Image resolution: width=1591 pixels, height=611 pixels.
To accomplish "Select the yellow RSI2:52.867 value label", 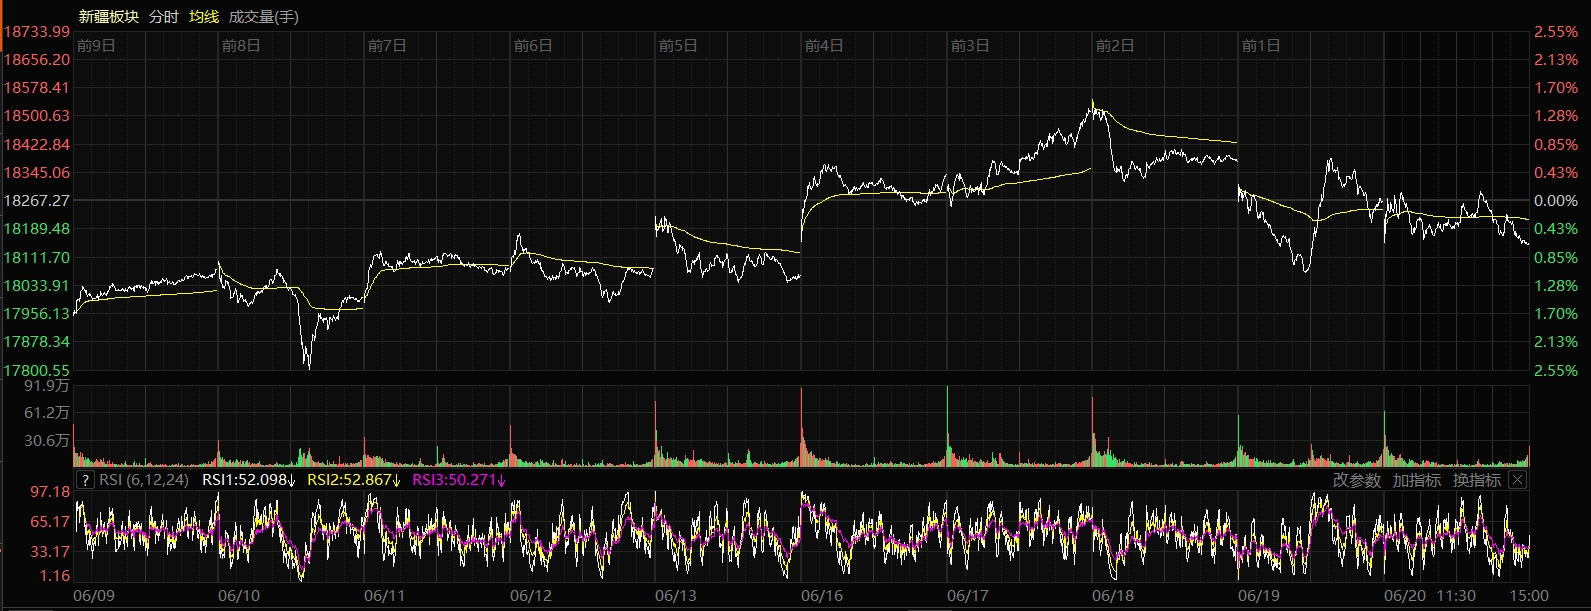I will coord(353,480).
